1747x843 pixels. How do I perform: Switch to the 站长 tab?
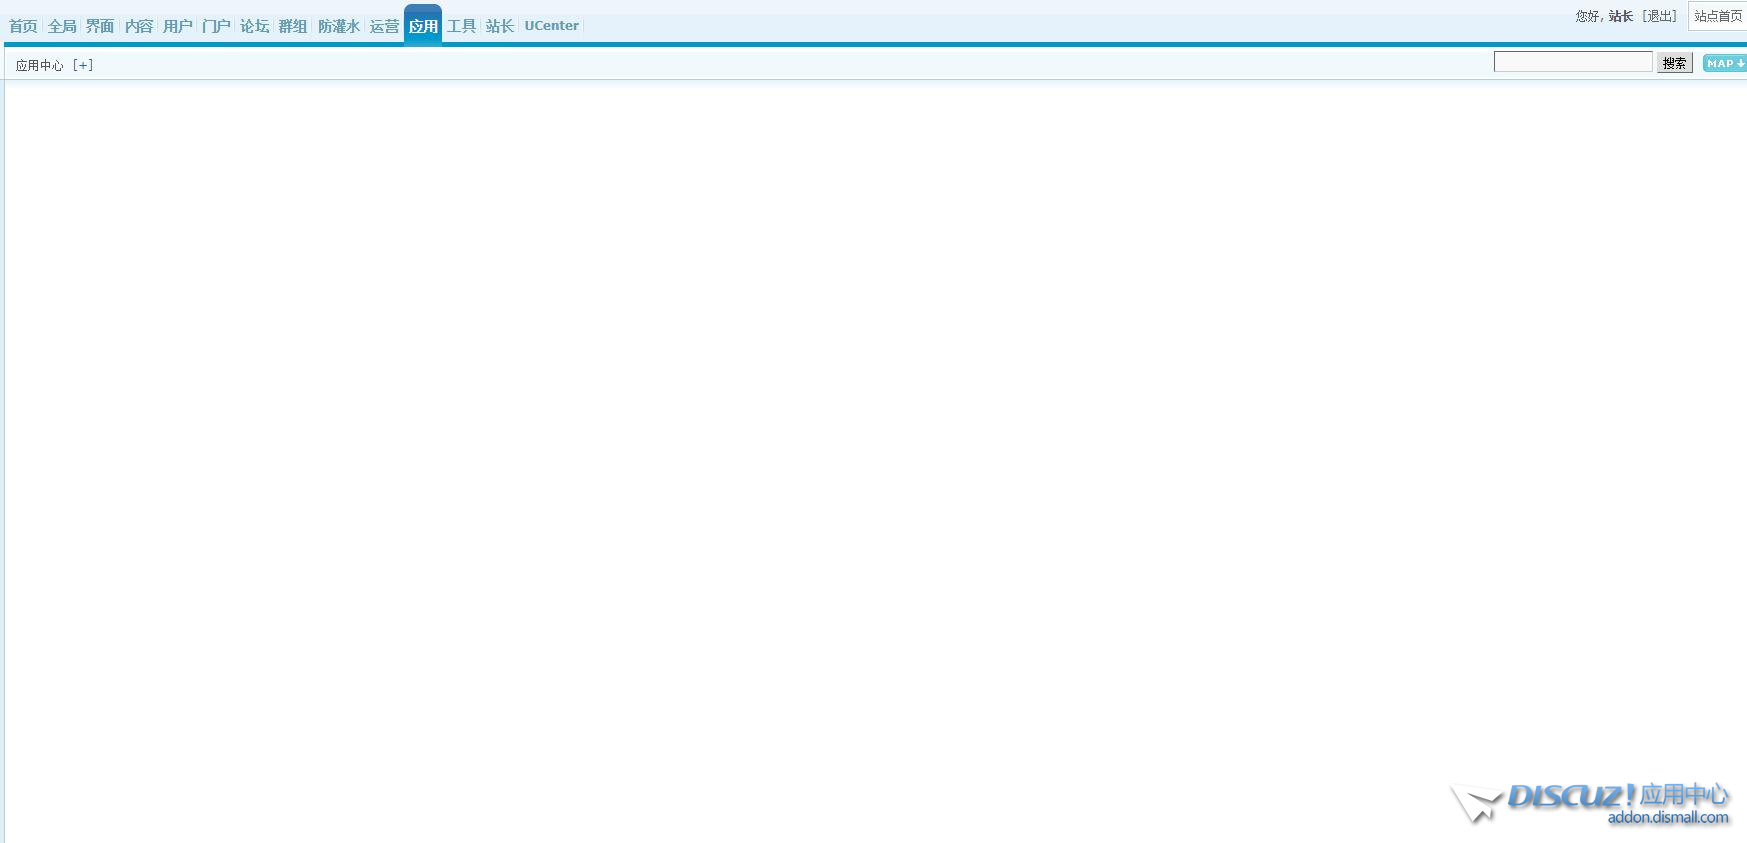tap(500, 26)
